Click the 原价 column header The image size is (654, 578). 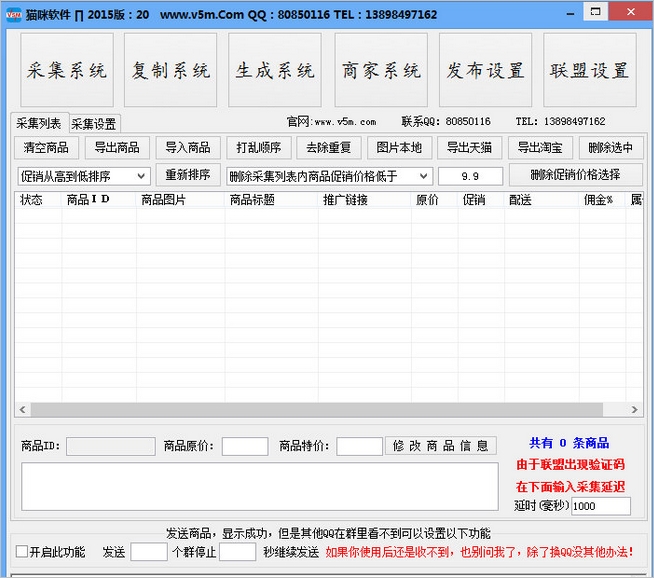click(434, 200)
